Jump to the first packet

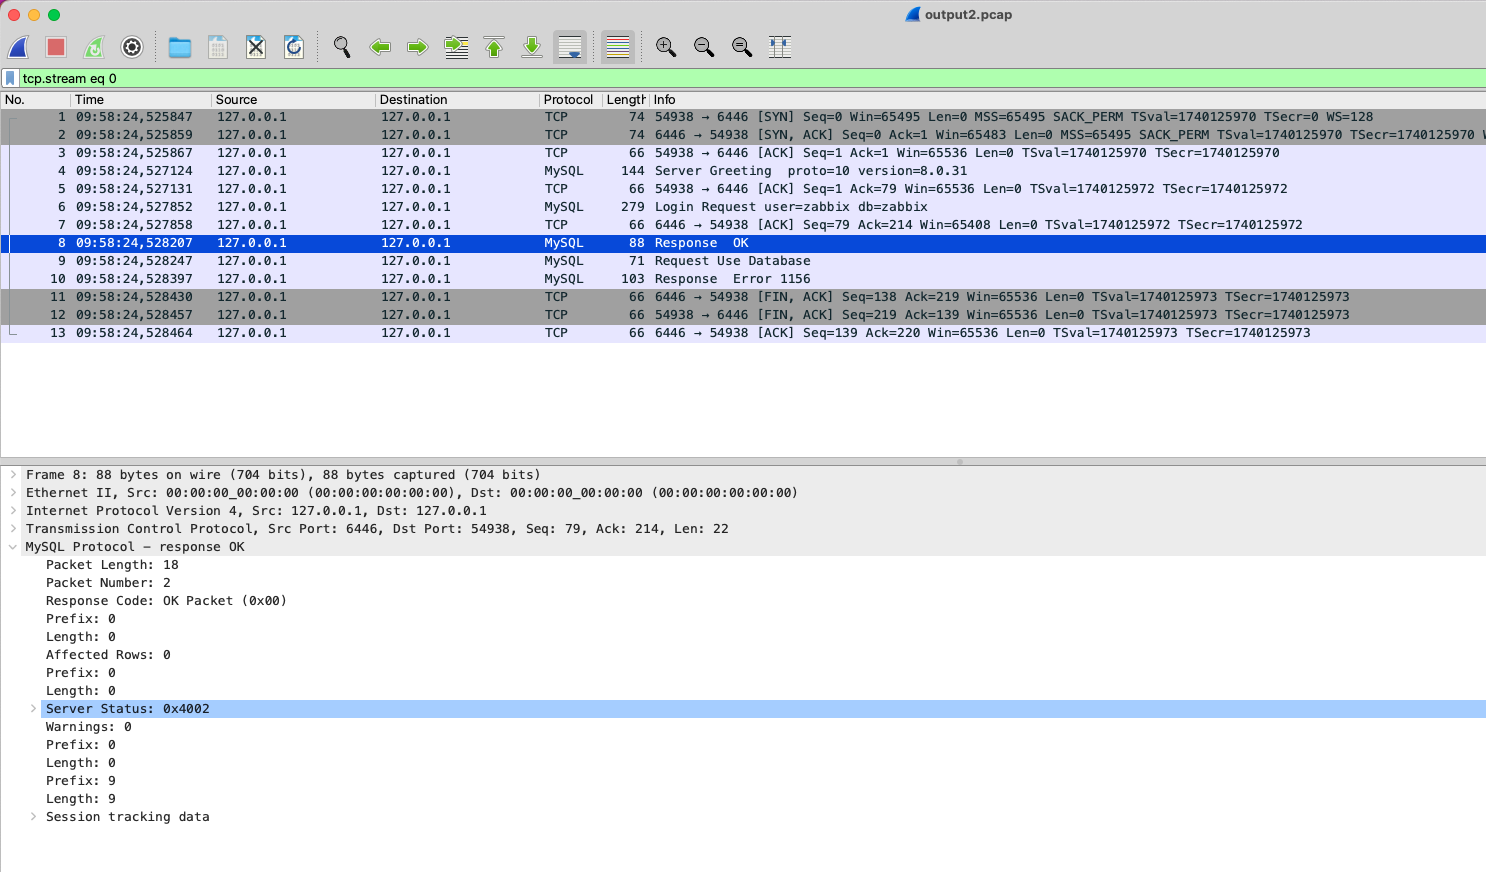pos(494,47)
